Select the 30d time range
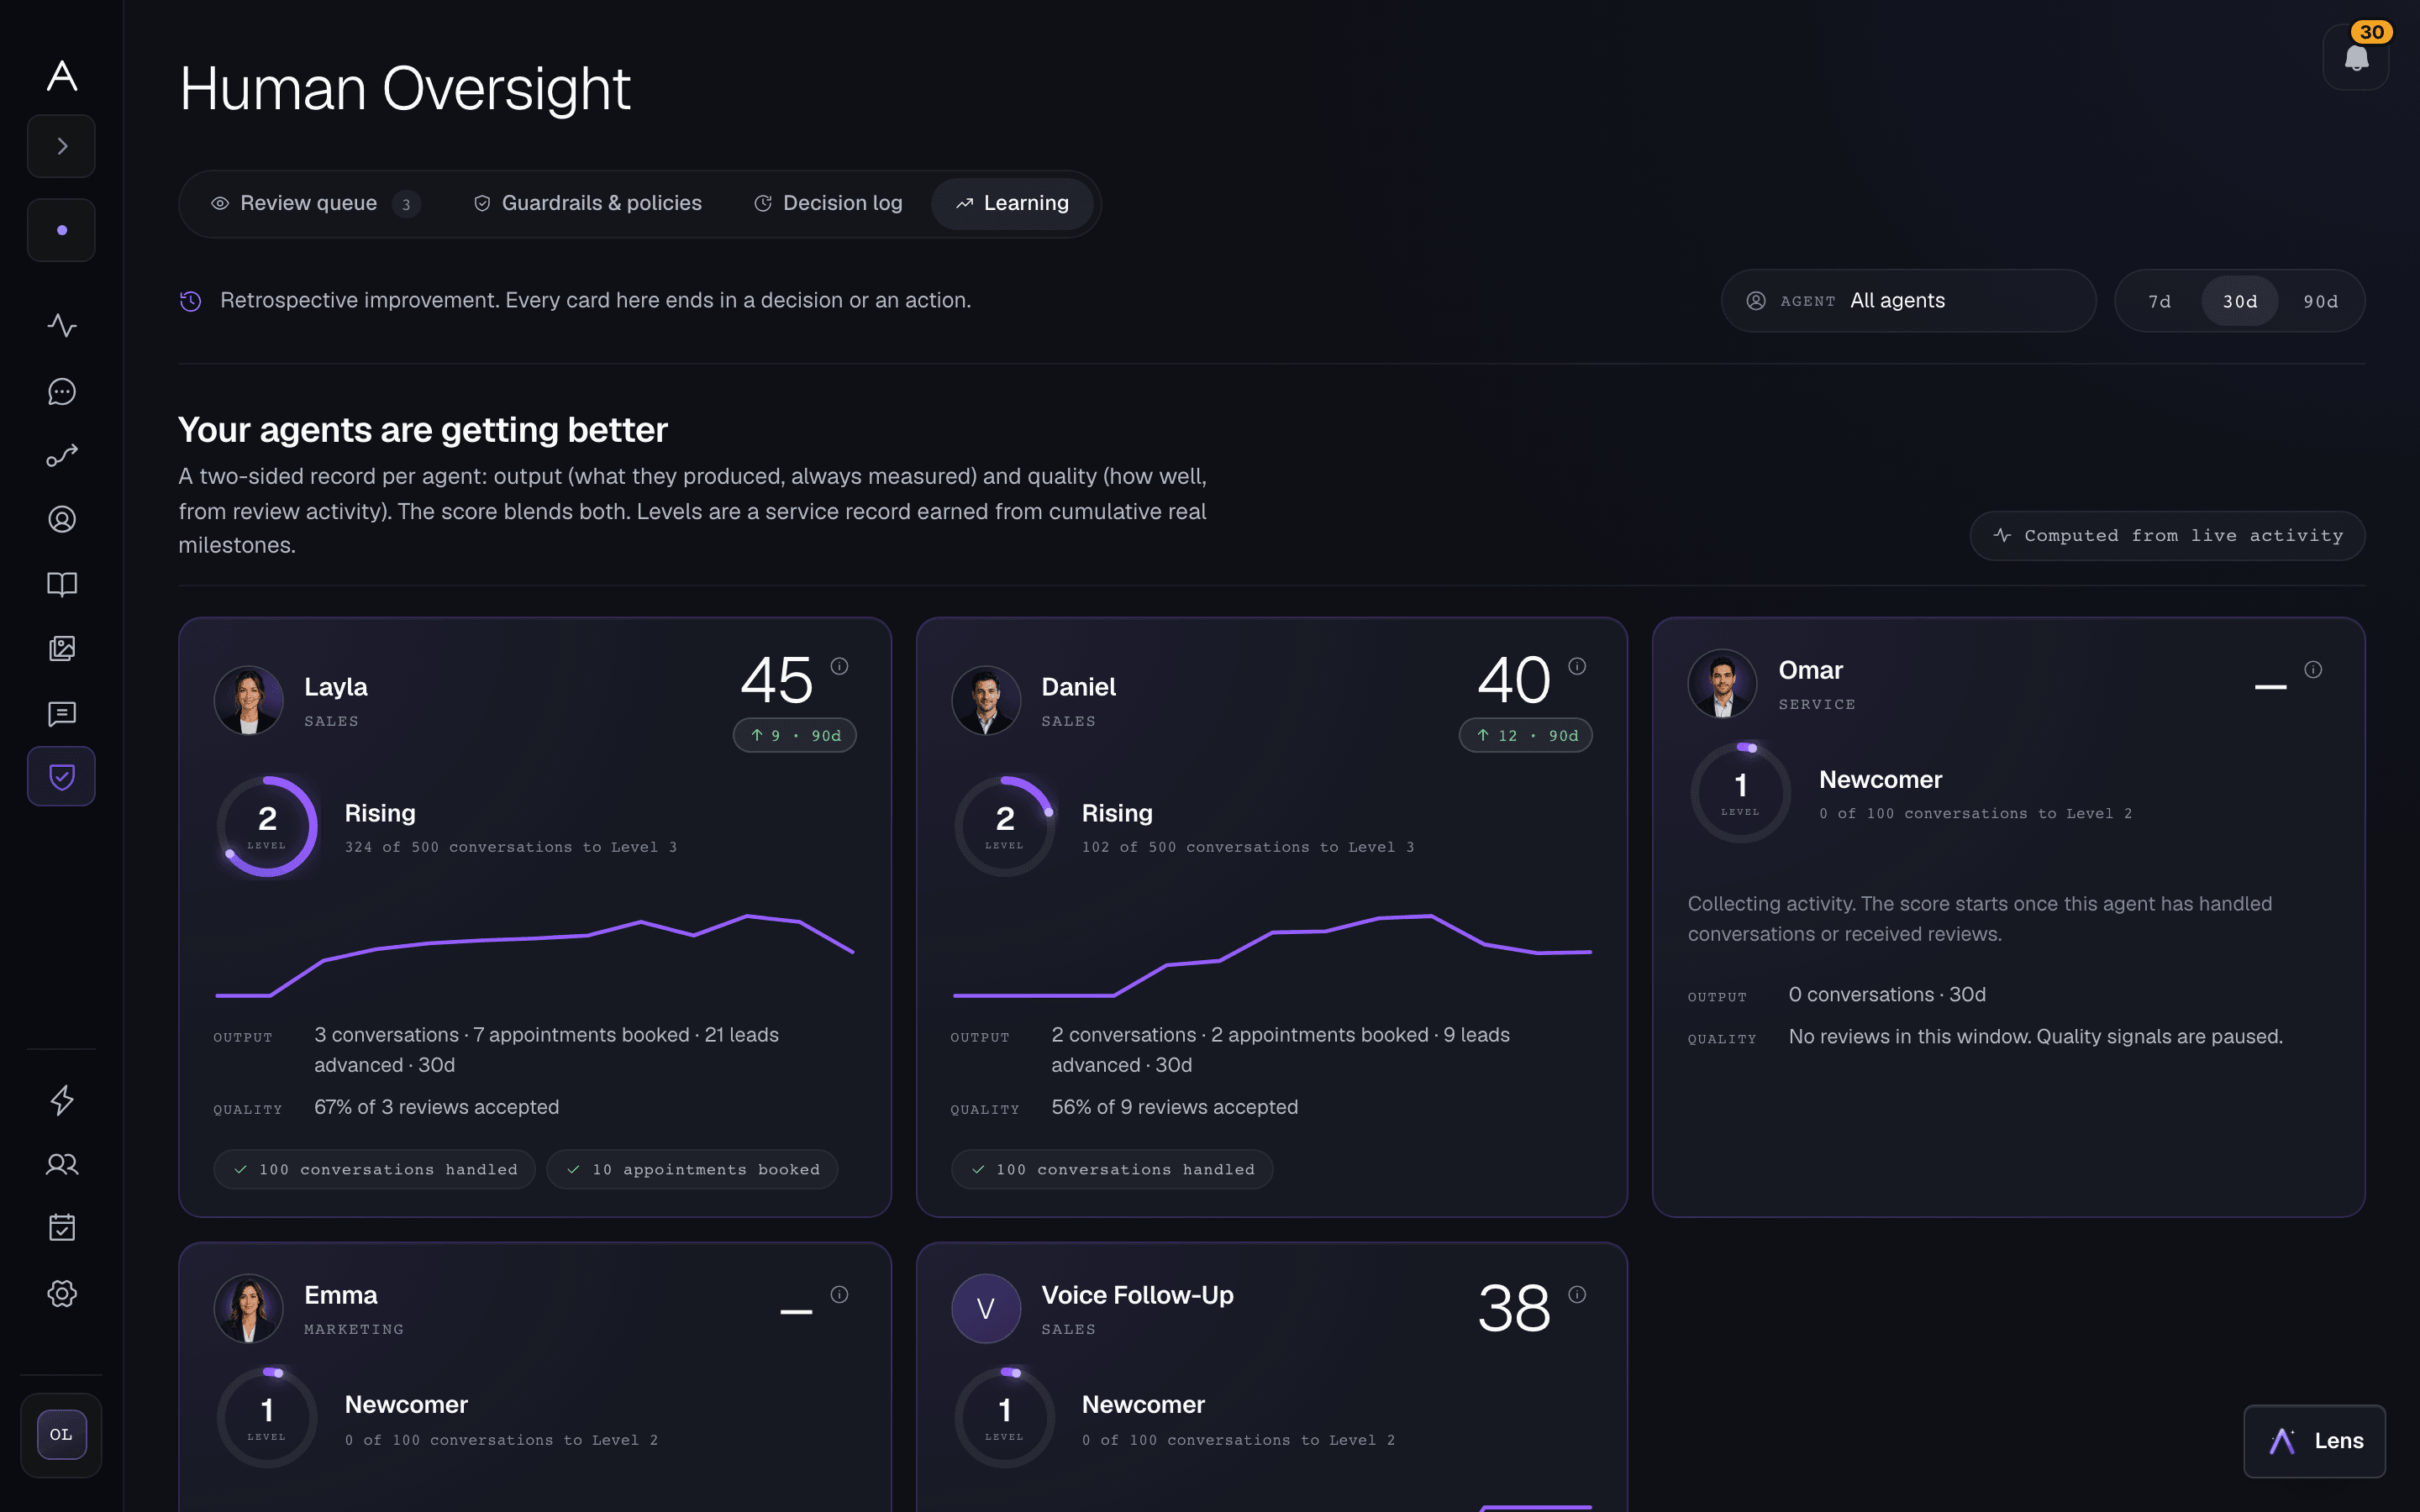This screenshot has height=1512, width=2420. coord(2240,301)
